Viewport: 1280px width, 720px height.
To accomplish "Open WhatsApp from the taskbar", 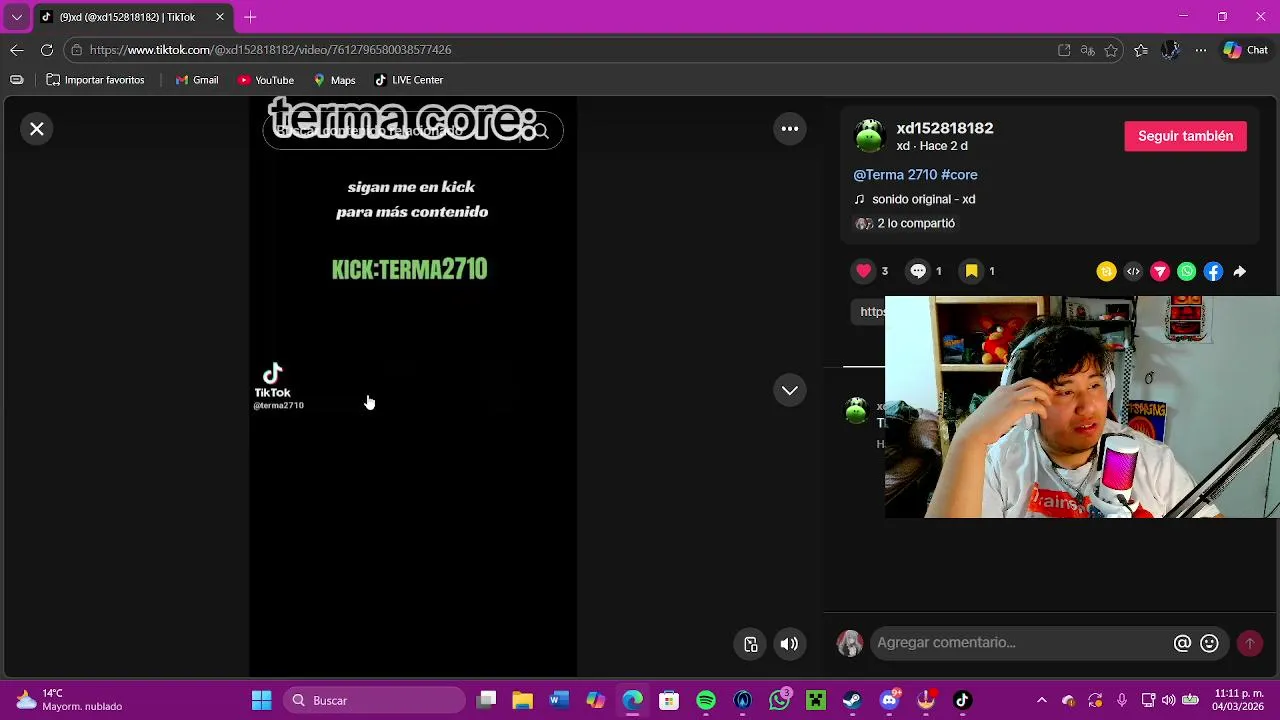I will pyautogui.click(x=780, y=701).
